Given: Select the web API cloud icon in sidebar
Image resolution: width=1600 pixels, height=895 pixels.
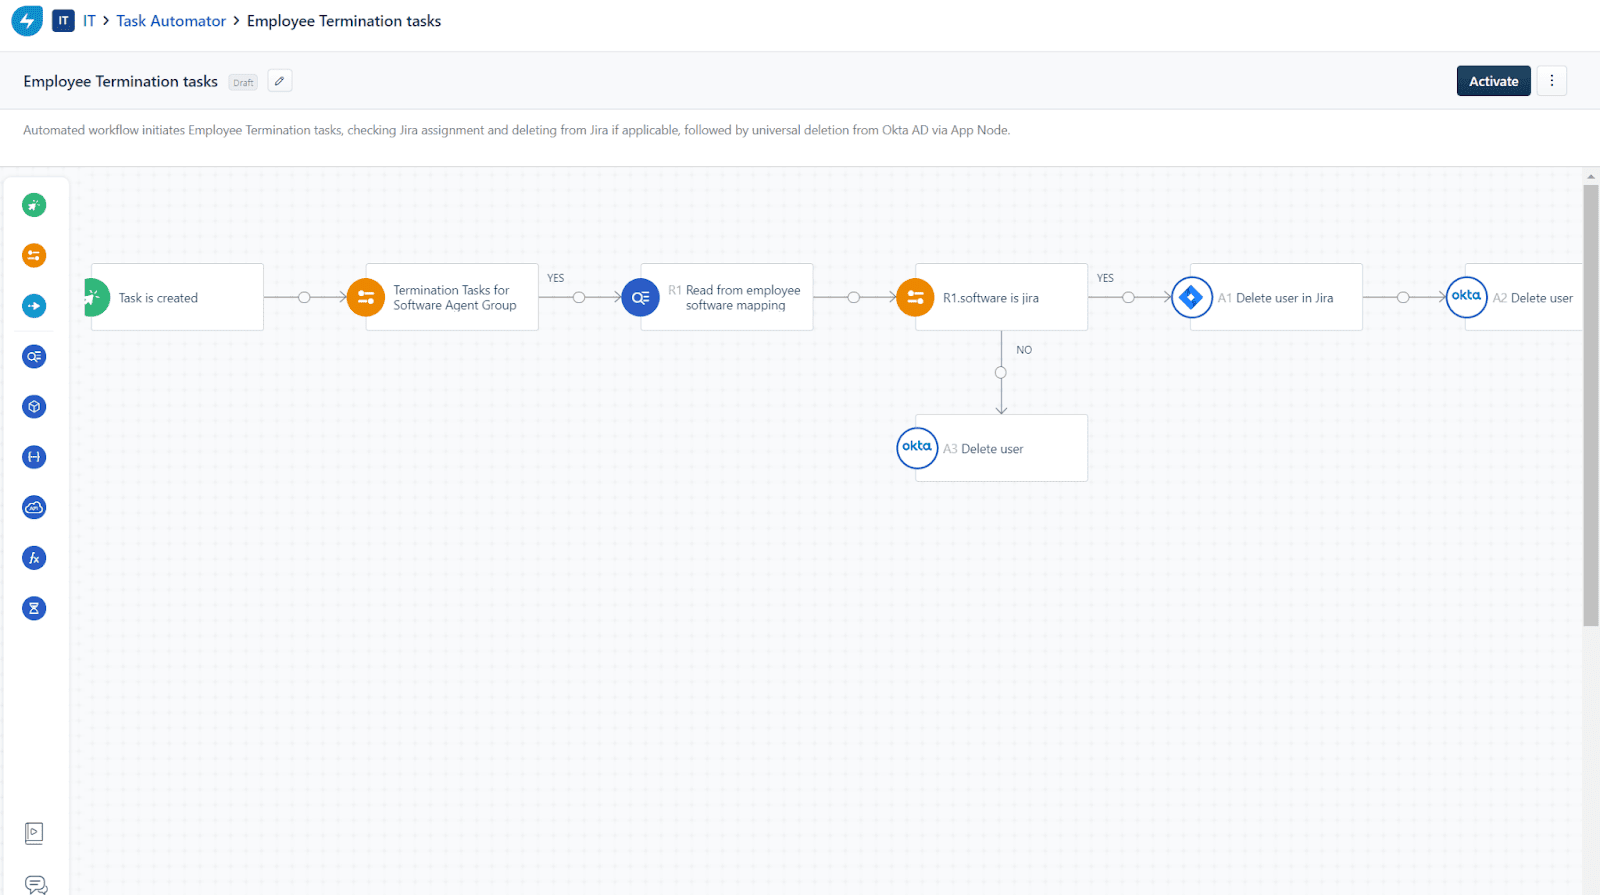Looking at the screenshot, I should tap(34, 508).
